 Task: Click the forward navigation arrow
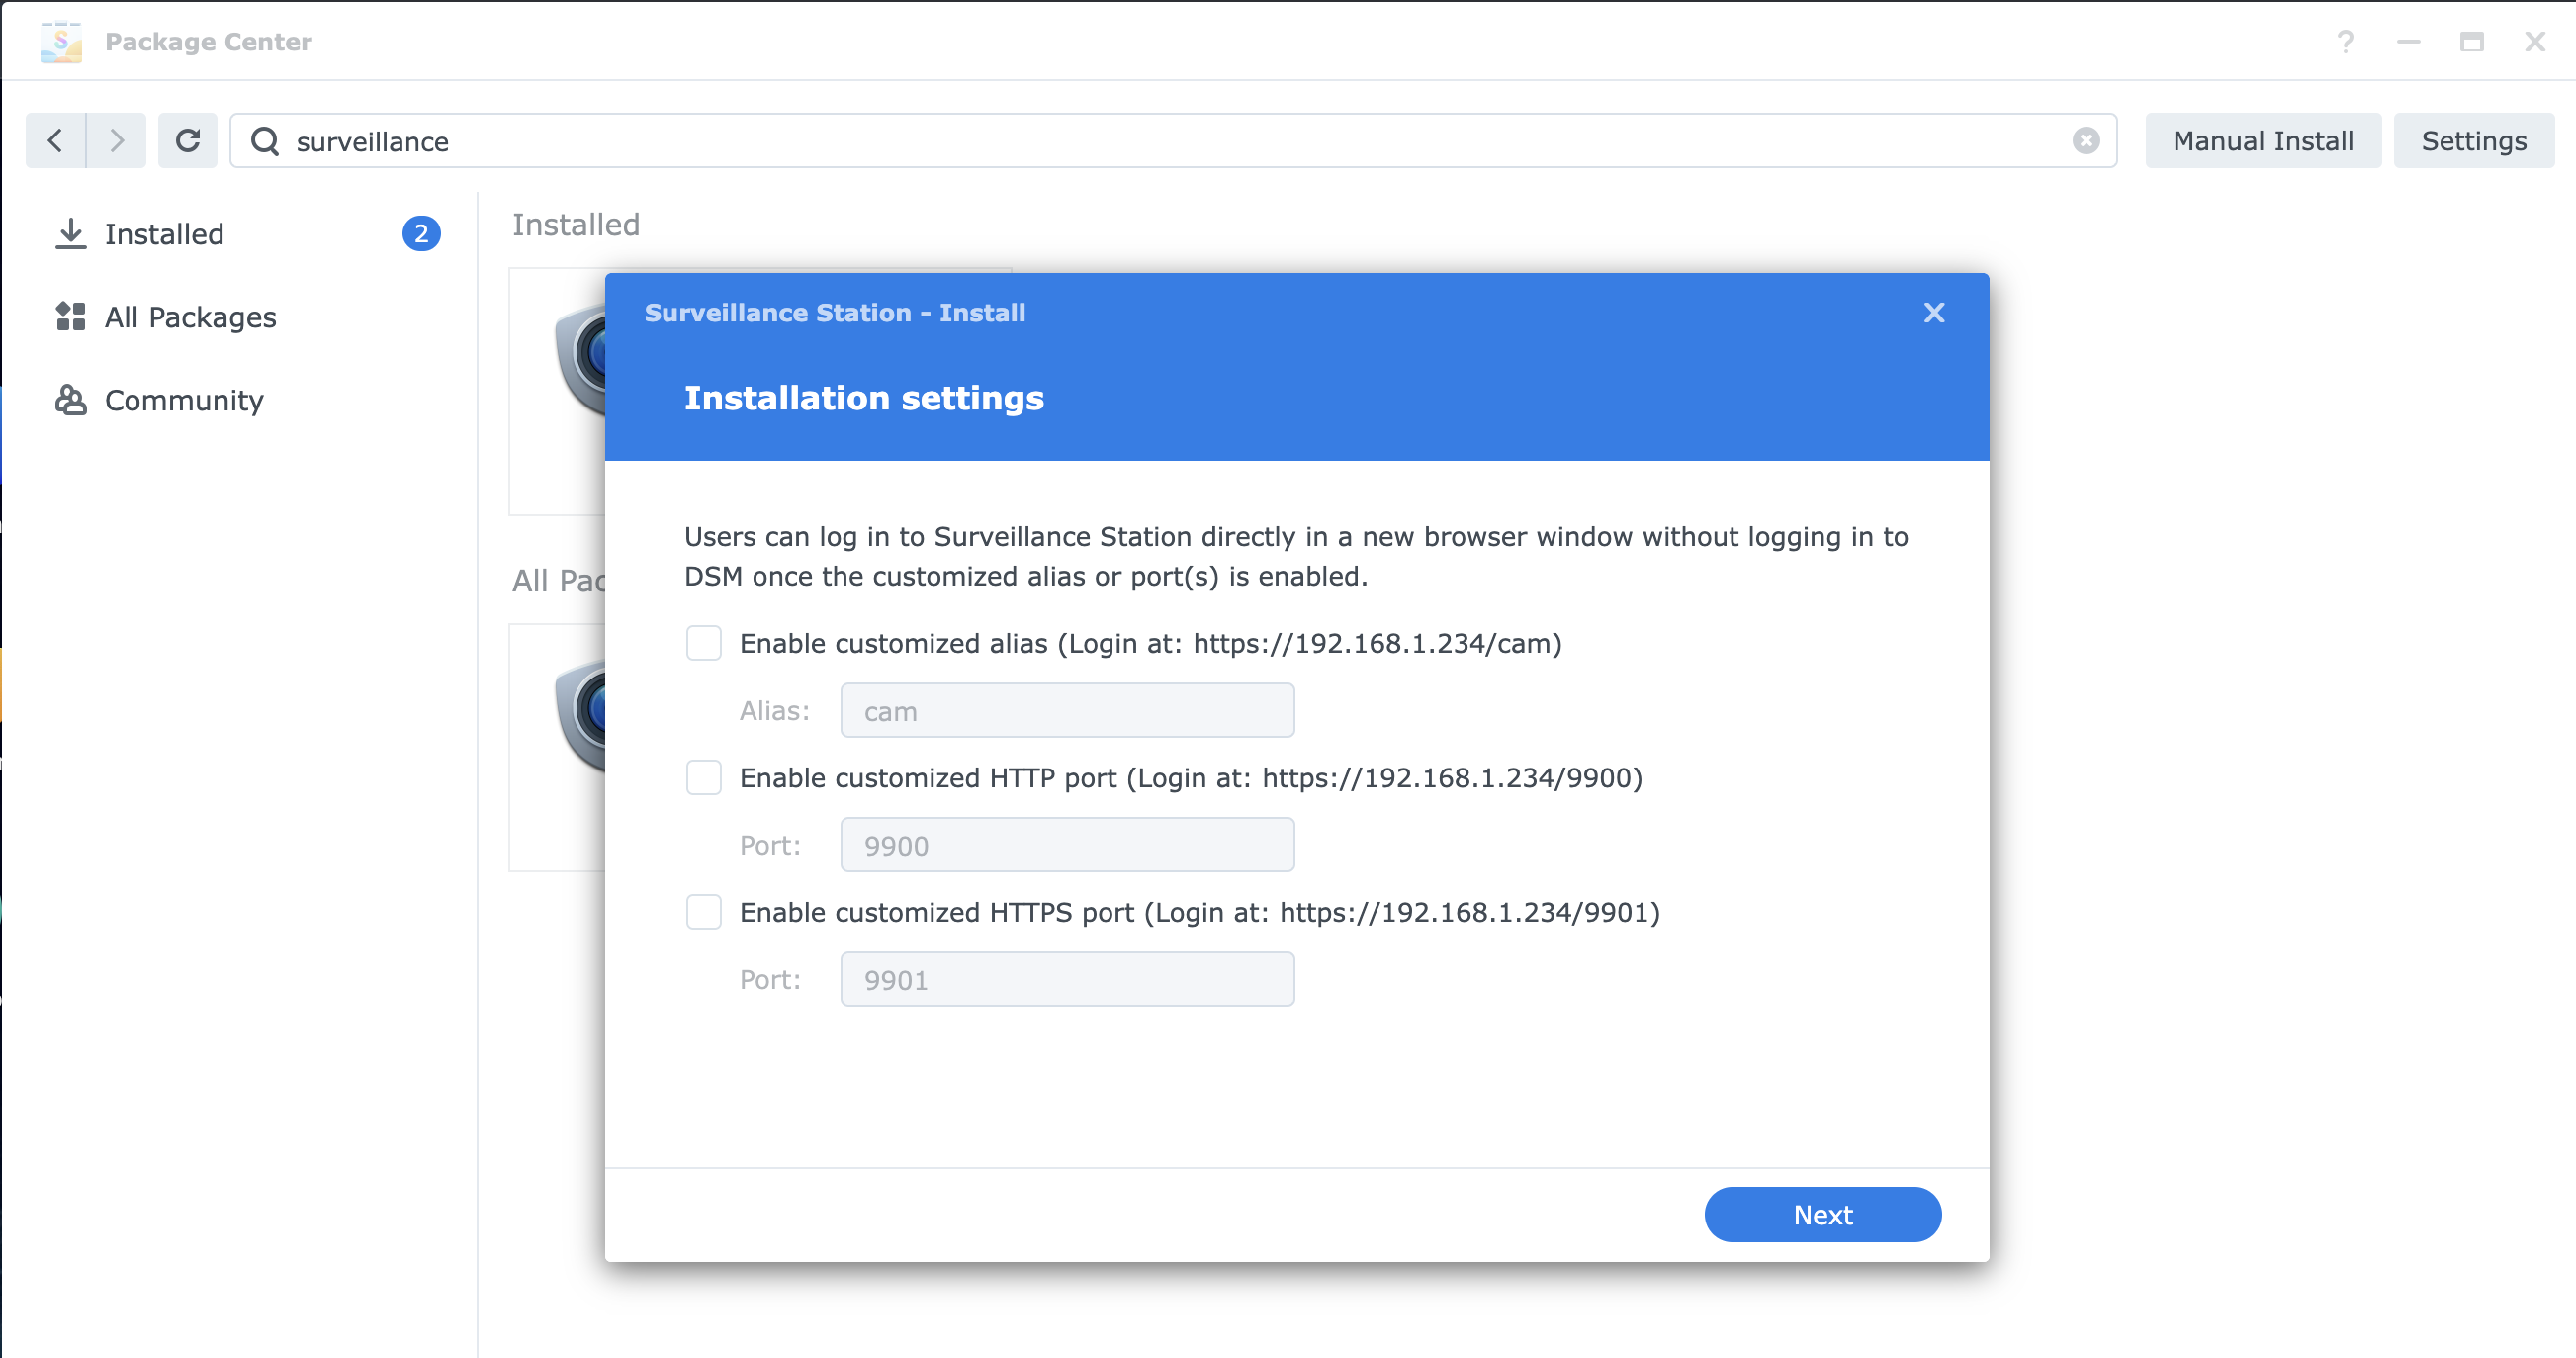pos(116,141)
